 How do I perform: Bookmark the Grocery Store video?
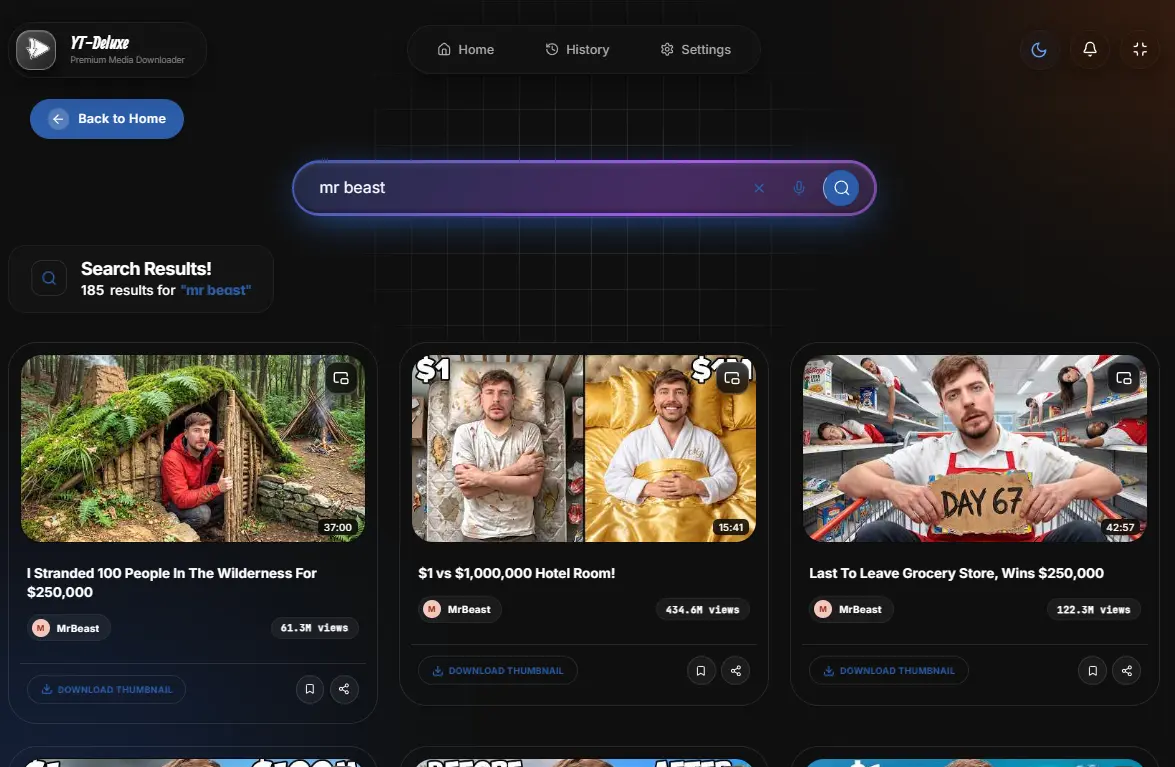1092,670
